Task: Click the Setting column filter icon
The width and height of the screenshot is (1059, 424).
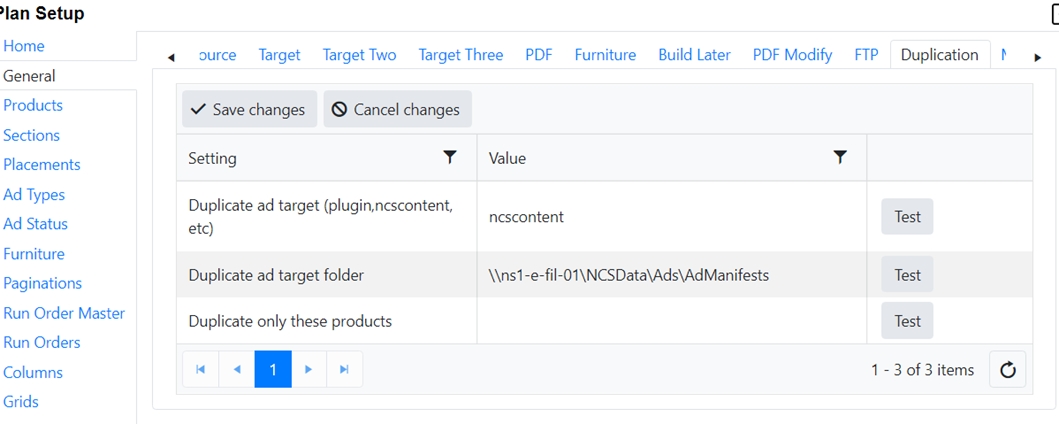Action: tap(450, 157)
